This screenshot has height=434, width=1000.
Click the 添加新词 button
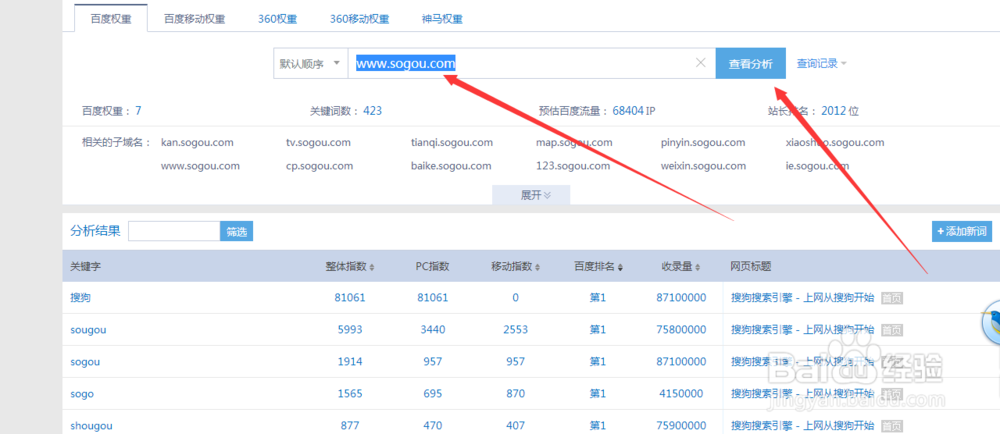pyautogui.click(x=962, y=231)
